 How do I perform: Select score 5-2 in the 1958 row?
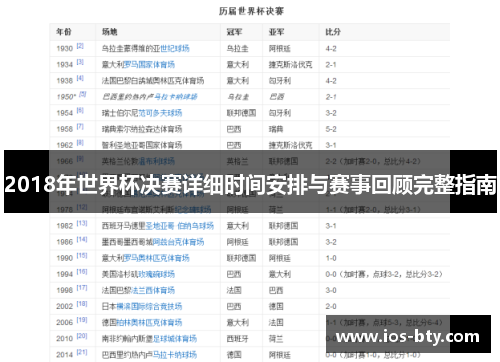tap(331, 129)
